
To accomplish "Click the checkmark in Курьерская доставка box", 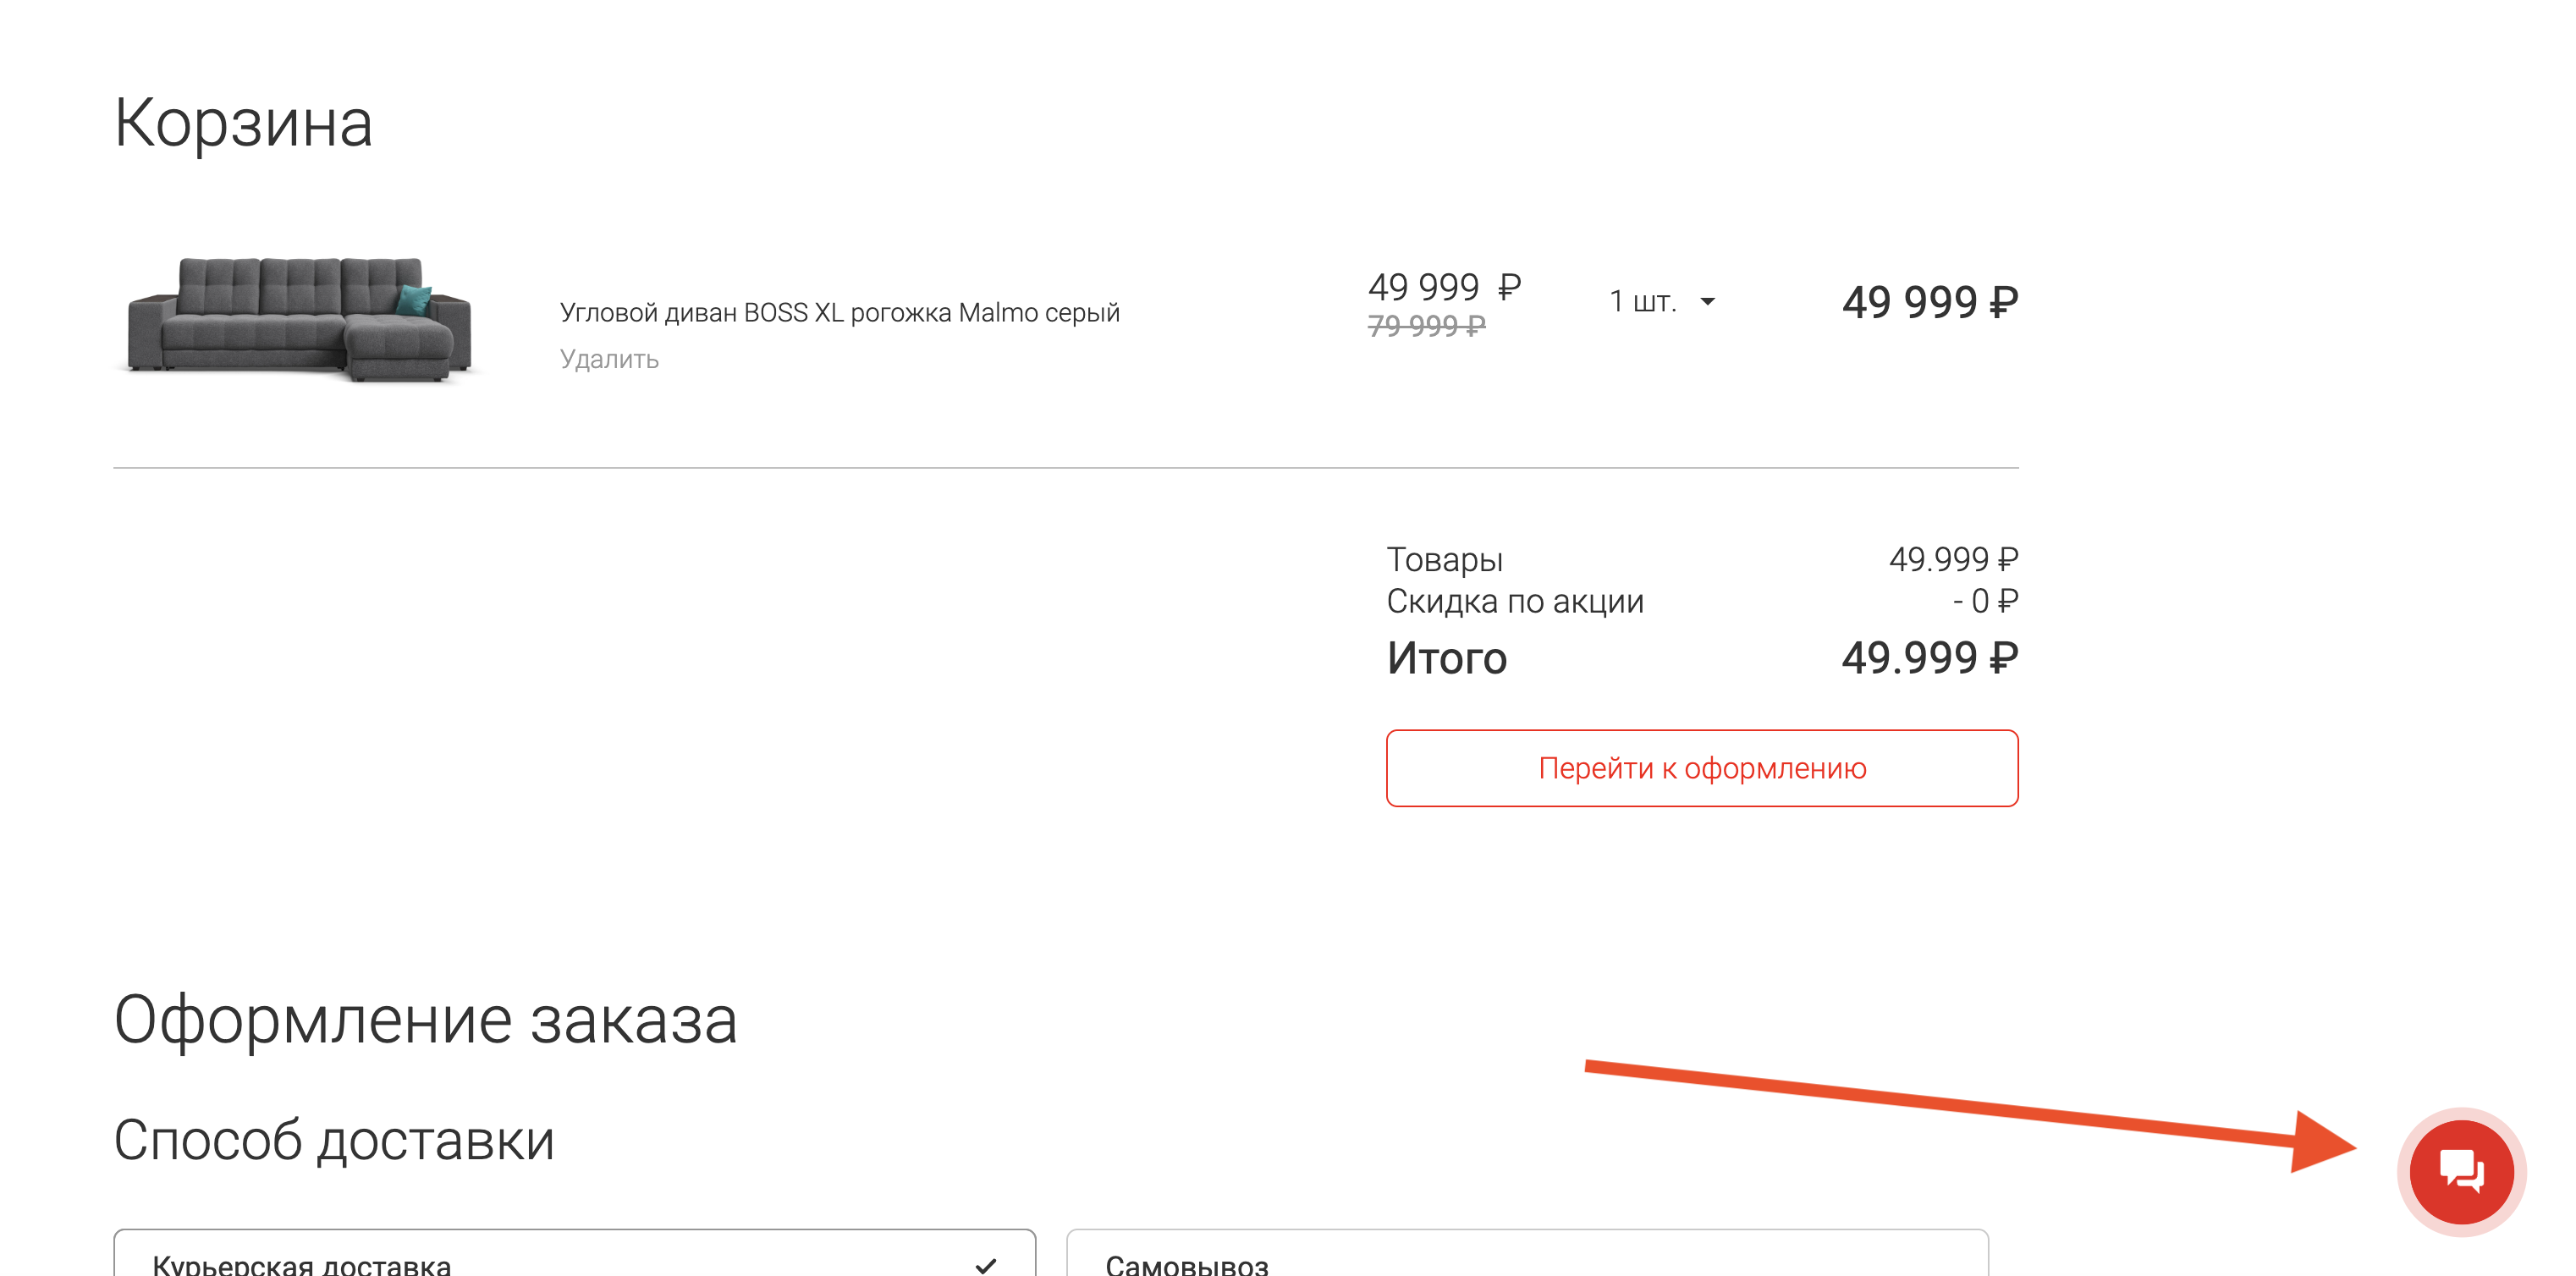I will click(x=986, y=1265).
